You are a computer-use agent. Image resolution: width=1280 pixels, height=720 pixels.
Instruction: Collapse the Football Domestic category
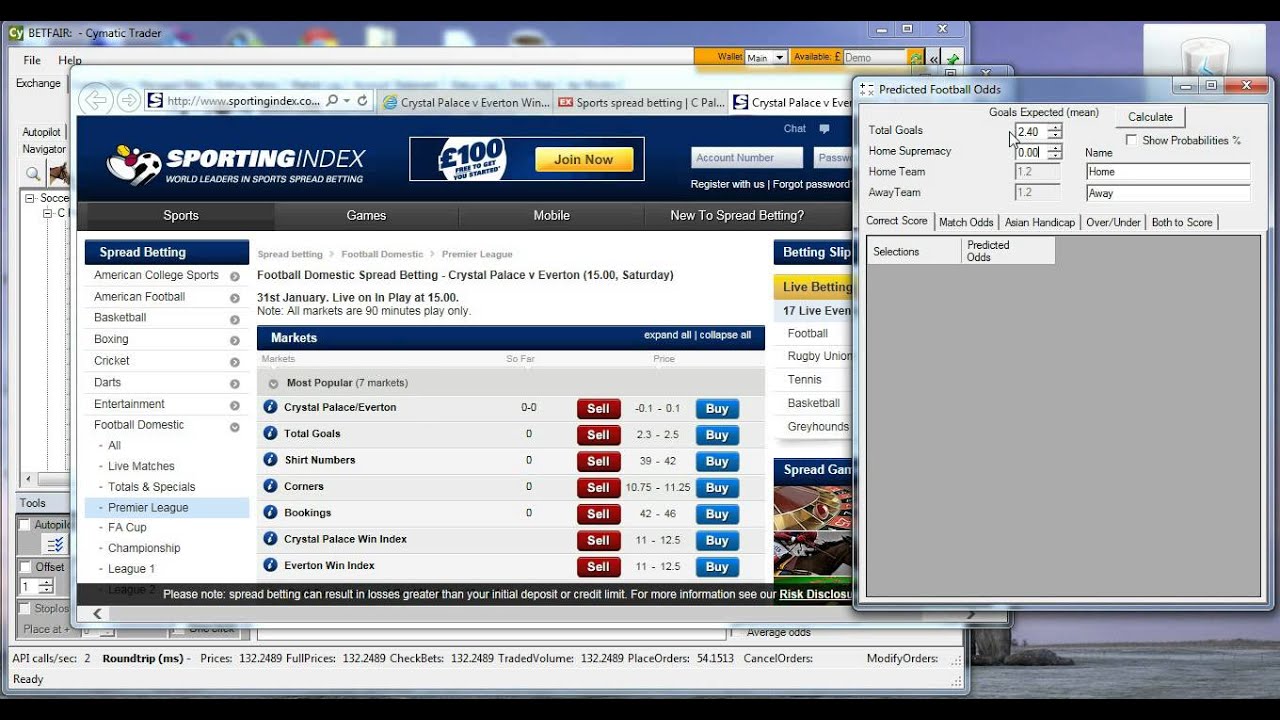pos(235,427)
